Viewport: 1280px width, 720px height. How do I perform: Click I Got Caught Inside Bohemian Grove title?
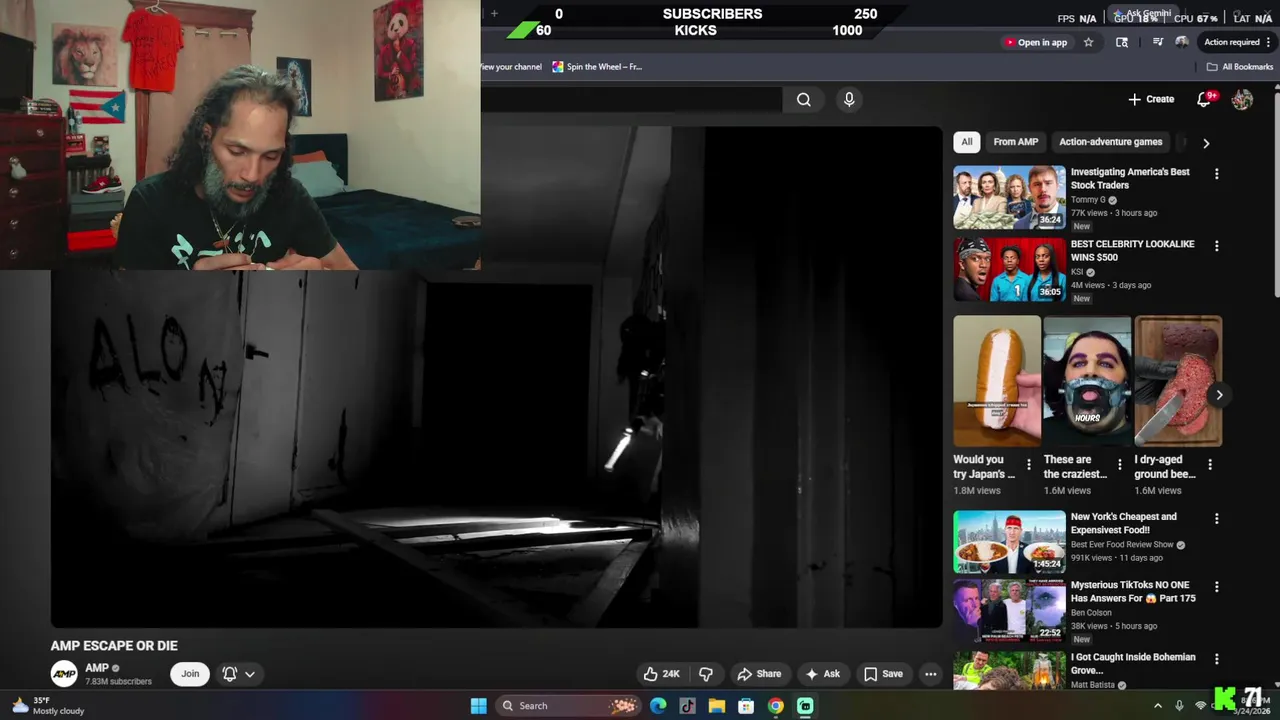pyautogui.click(x=1133, y=664)
